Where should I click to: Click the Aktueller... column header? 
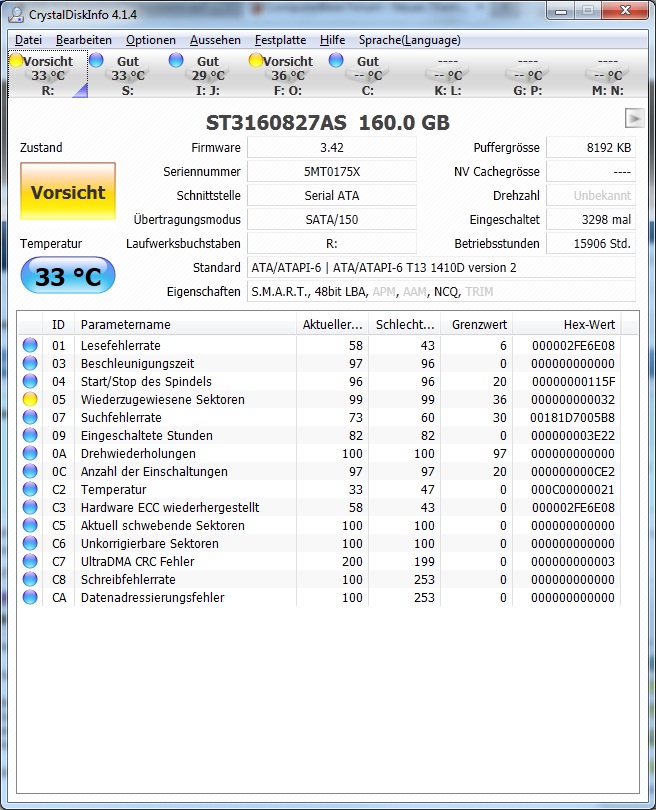coord(333,324)
